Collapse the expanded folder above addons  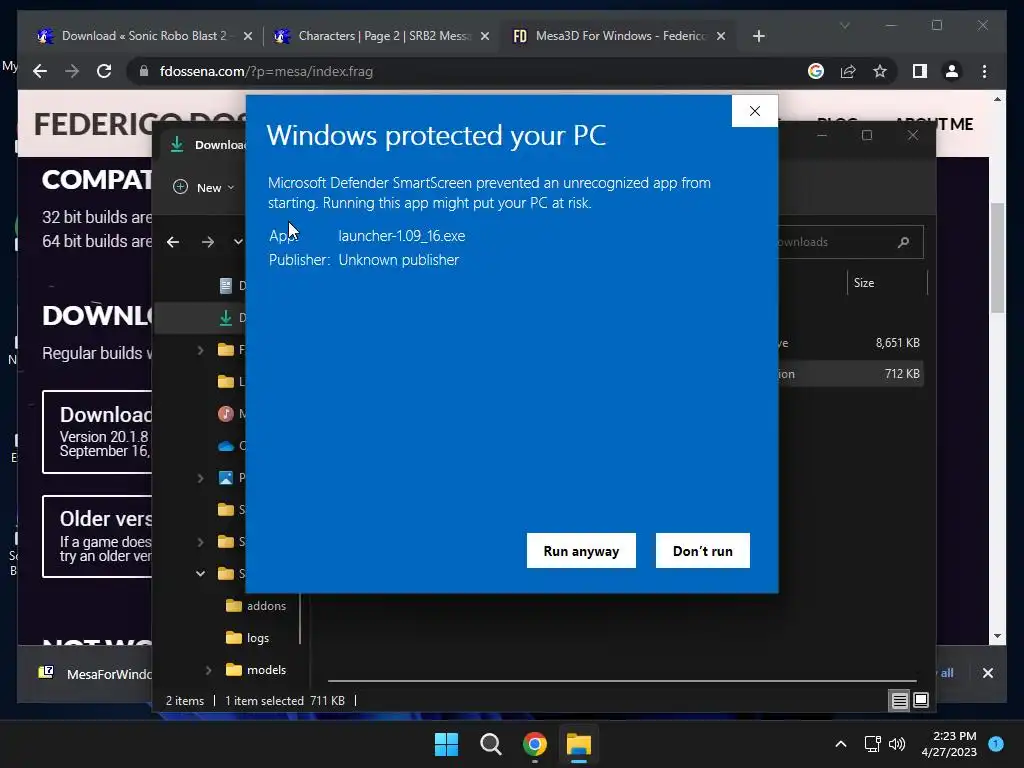[200, 573]
